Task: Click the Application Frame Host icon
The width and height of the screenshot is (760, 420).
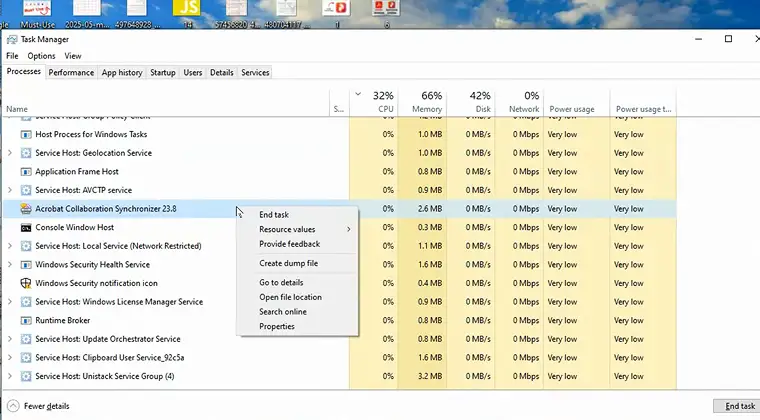Action: coord(26,171)
